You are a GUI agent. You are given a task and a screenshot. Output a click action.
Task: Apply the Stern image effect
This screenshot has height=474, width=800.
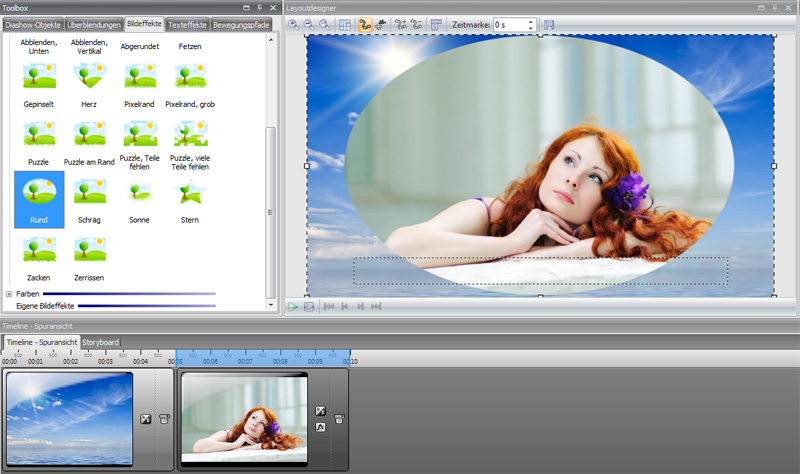190,191
